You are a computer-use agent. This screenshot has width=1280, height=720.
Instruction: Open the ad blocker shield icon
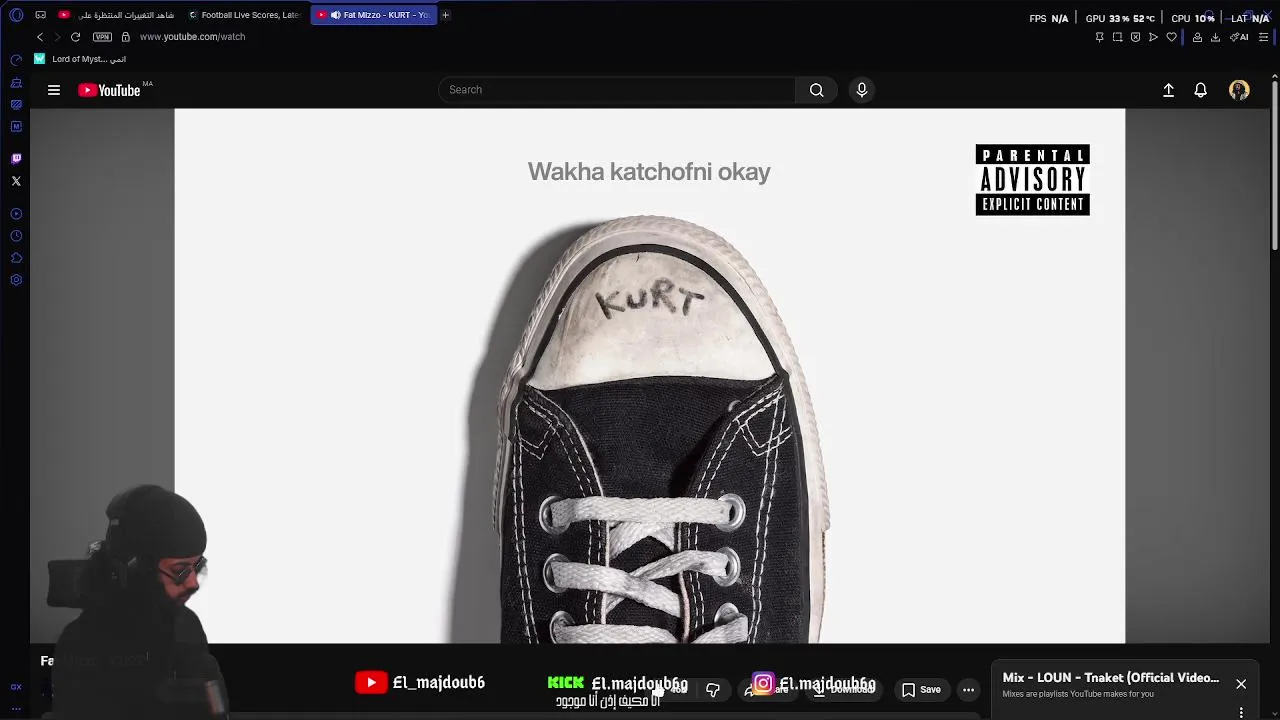coord(1135,37)
